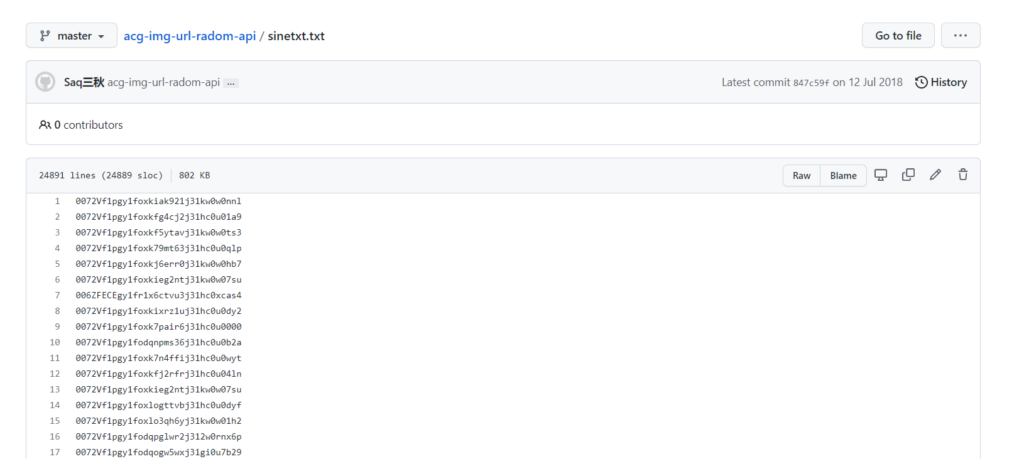Click line number 1
This screenshot has height=459, width=1024.
coord(57,201)
